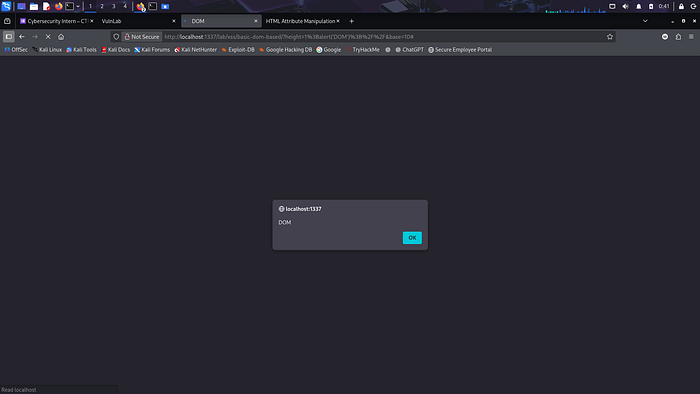Toggle the Firefox sidebar button

[8, 37]
